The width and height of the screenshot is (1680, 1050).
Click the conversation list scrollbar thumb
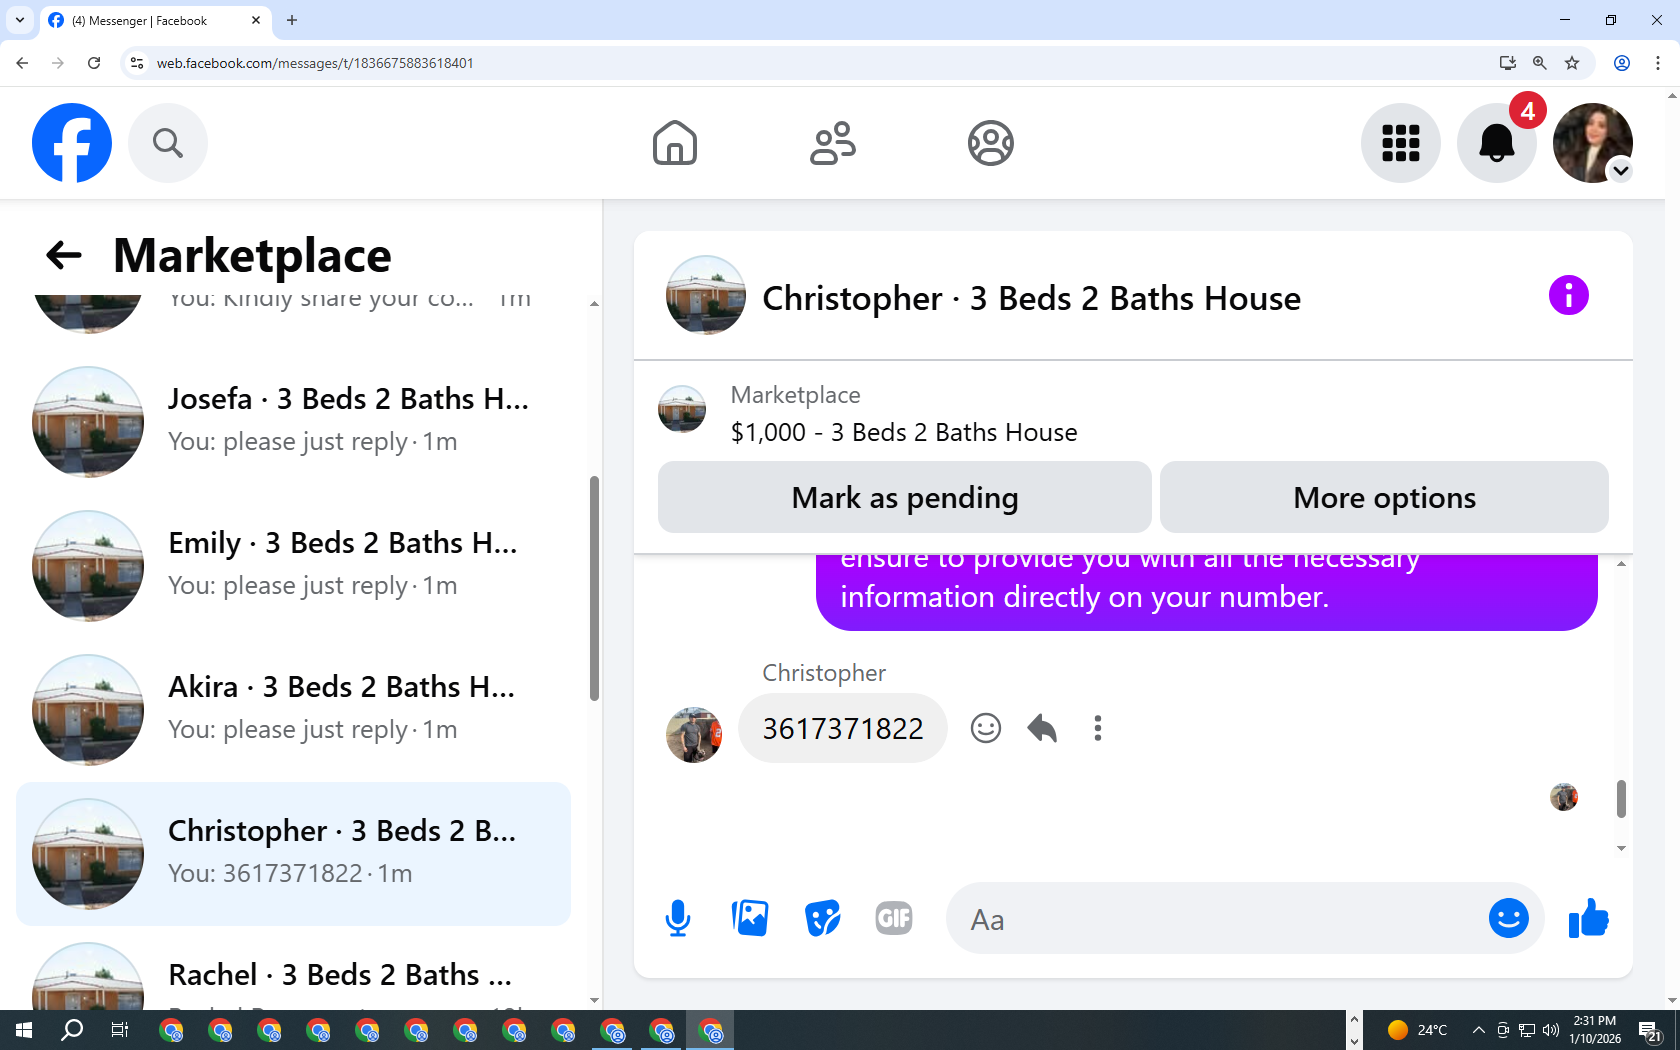594,588
